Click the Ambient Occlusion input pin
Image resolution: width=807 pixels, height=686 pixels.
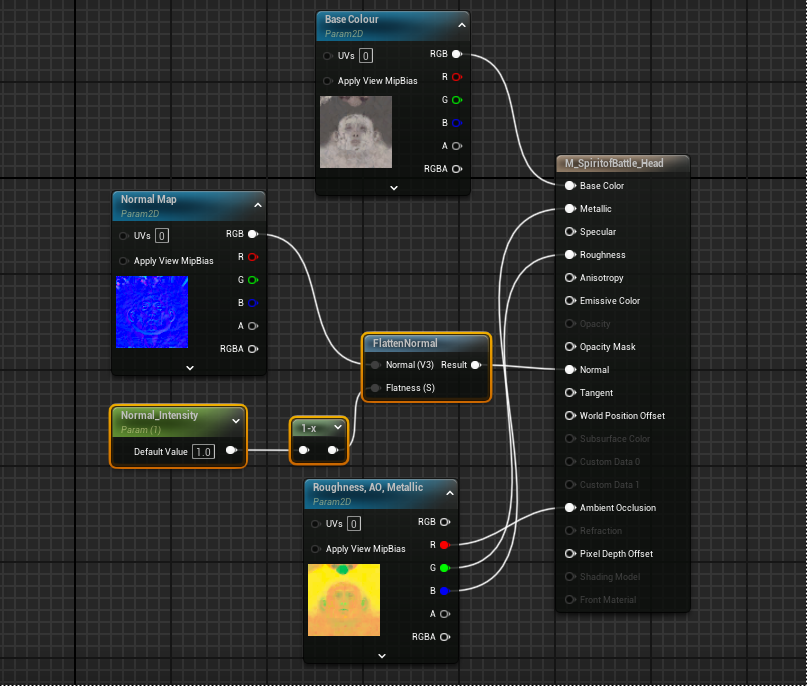tap(570, 508)
